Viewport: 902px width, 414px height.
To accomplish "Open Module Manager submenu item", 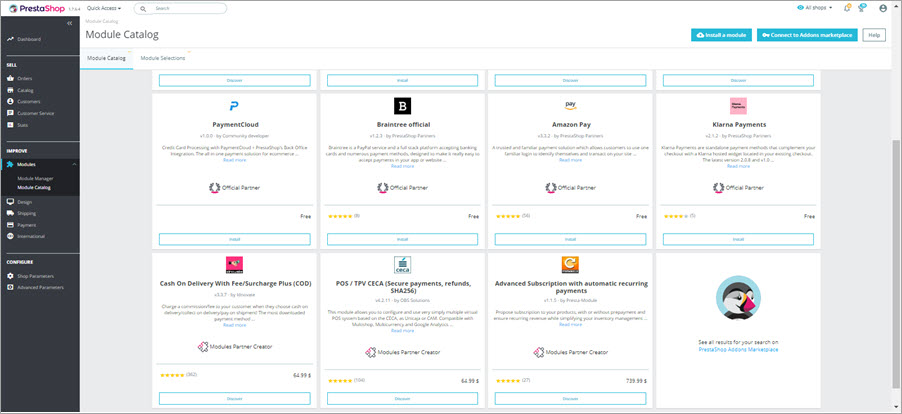I will 35,179.
